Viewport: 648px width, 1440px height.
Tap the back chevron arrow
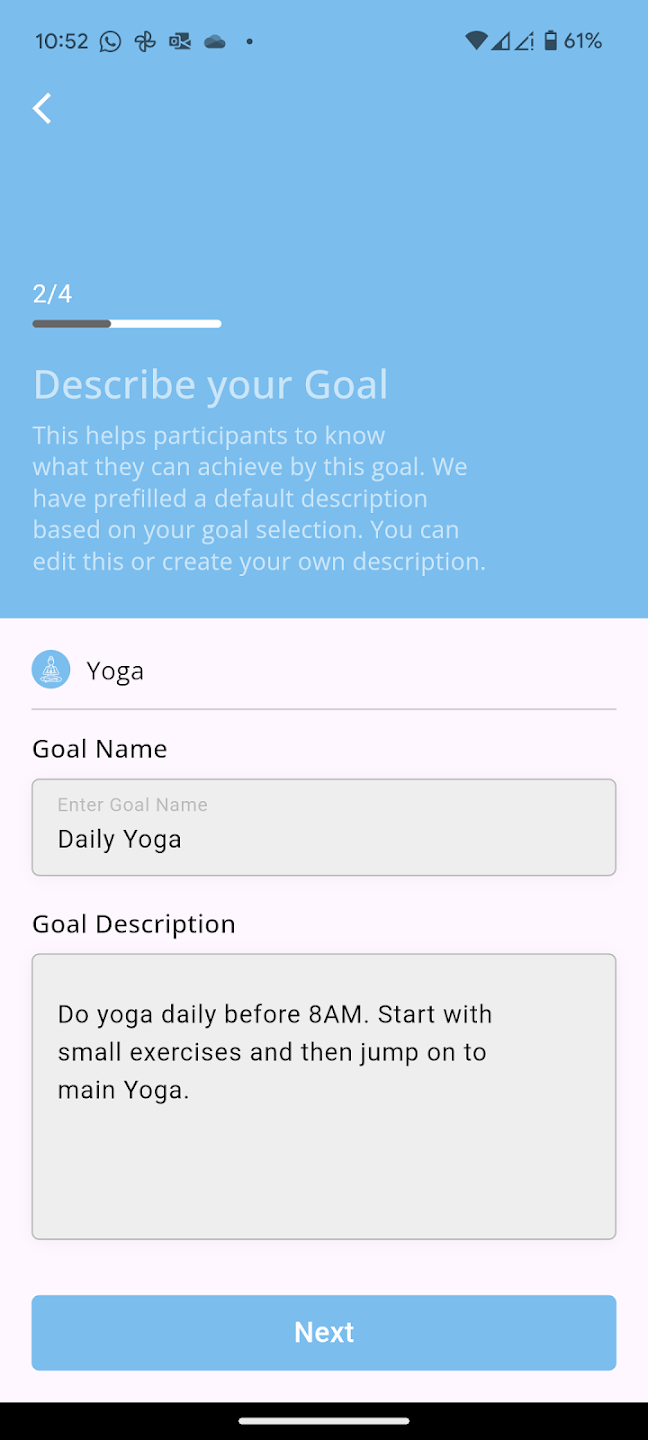tap(42, 108)
